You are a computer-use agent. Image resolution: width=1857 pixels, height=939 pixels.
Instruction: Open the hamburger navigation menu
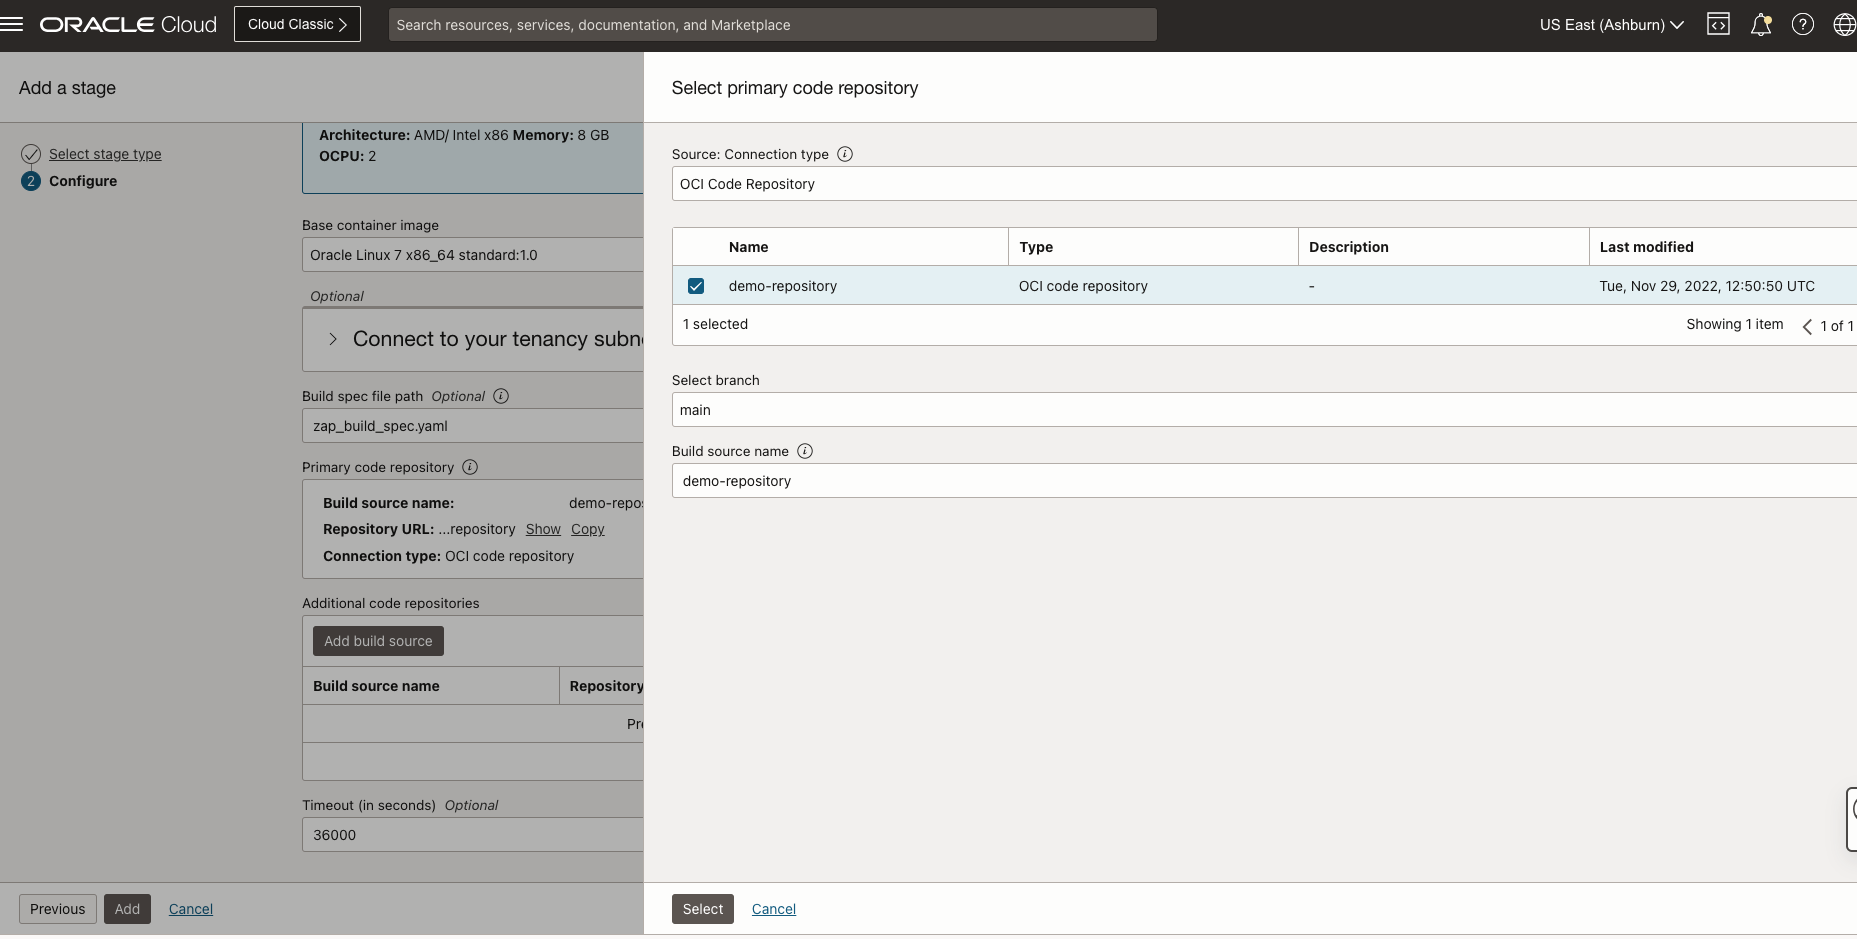12,24
